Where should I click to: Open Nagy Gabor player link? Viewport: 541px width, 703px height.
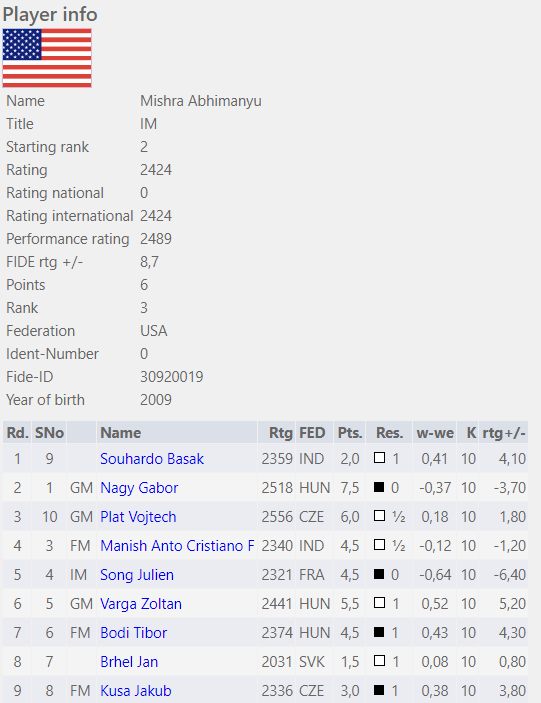pyautogui.click(x=139, y=487)
